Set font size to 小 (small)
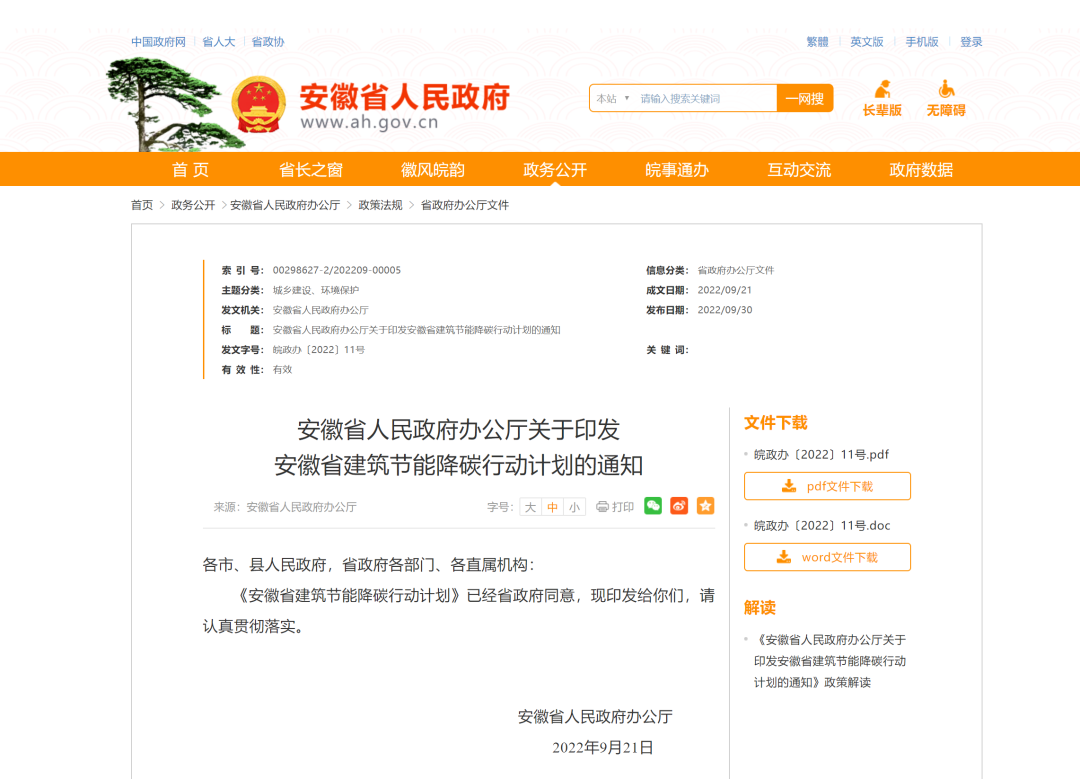The width and height of the screenshot is (1080, 779). (574, 507)
